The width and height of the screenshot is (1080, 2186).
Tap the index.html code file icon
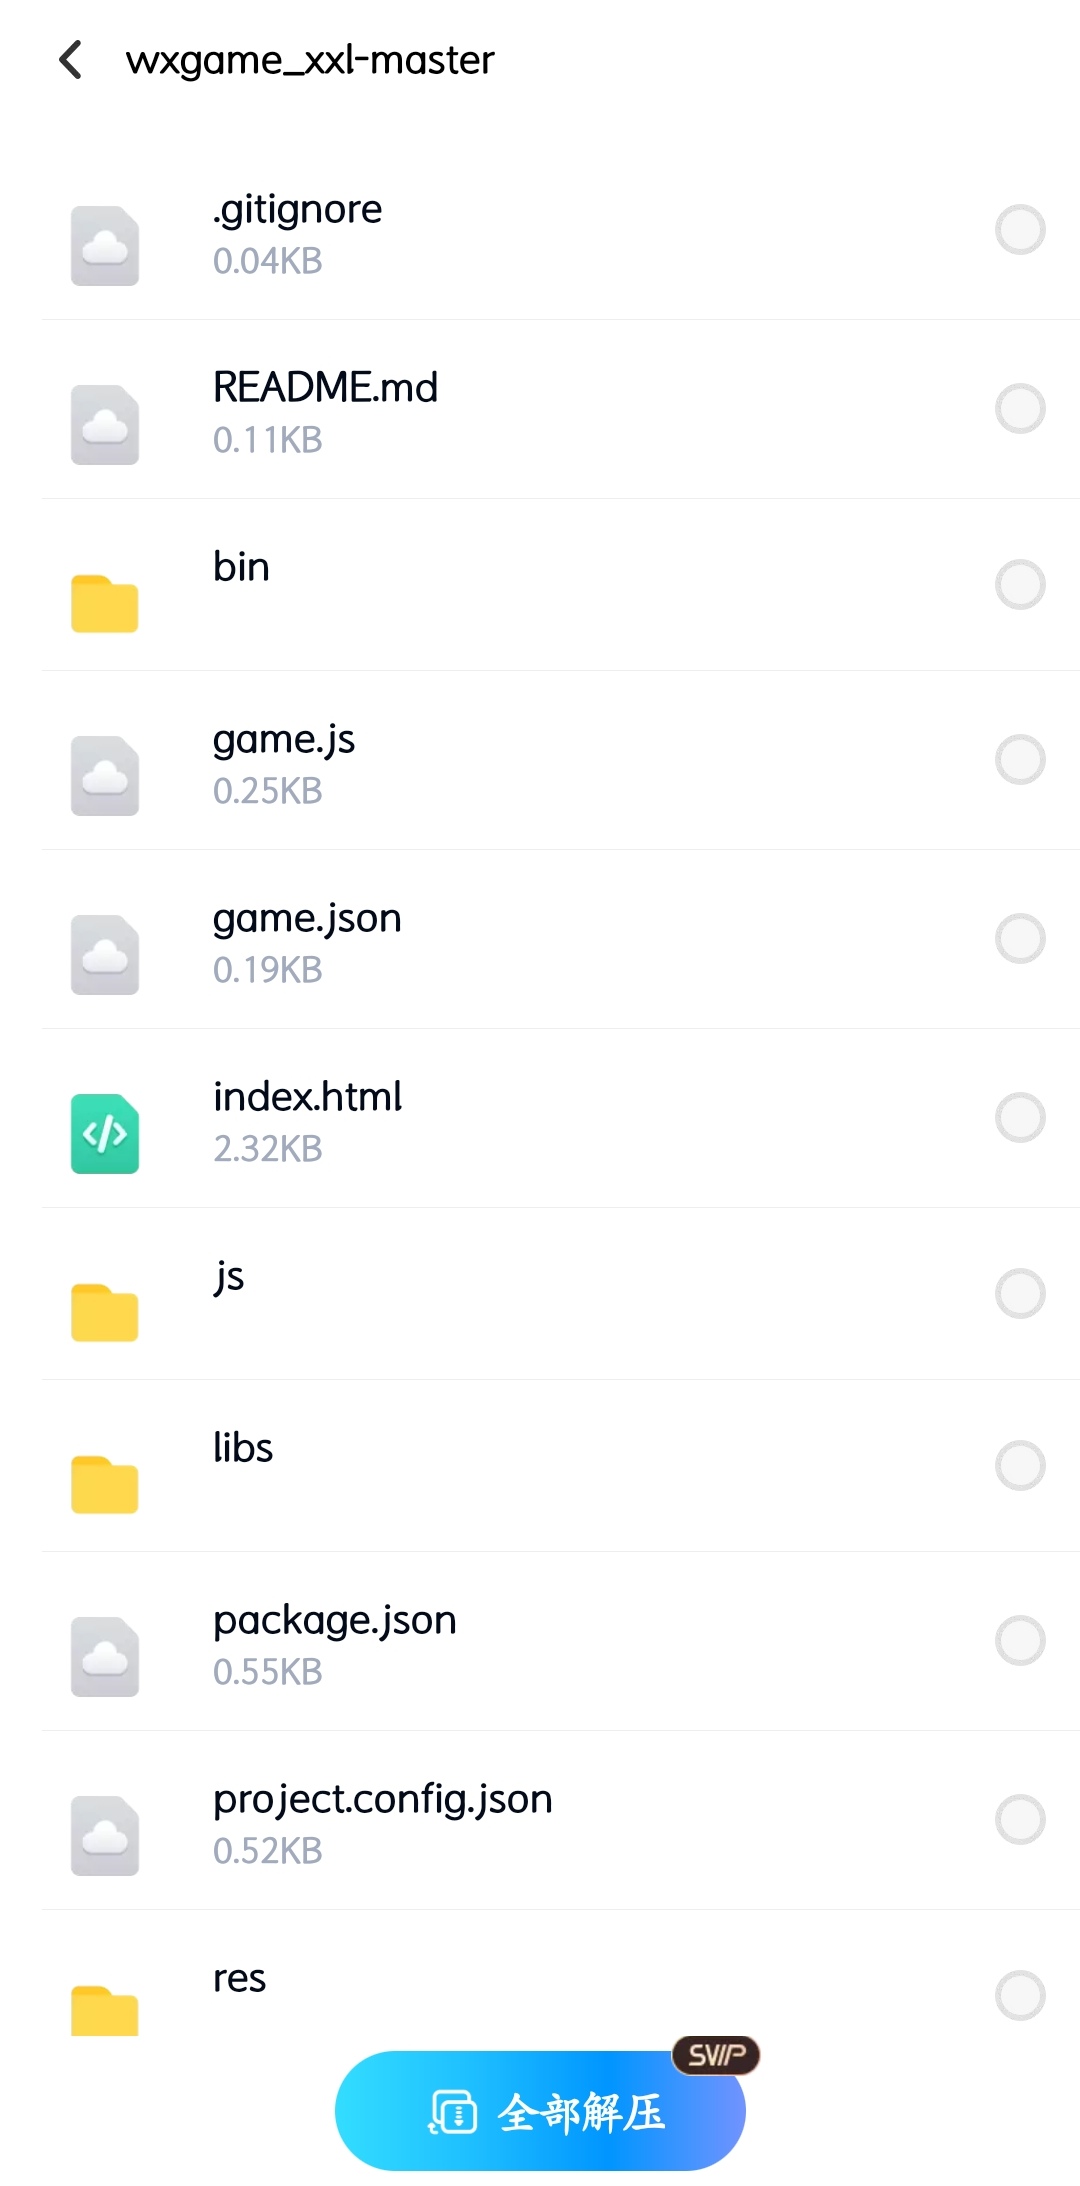(x=104, y=1133)
